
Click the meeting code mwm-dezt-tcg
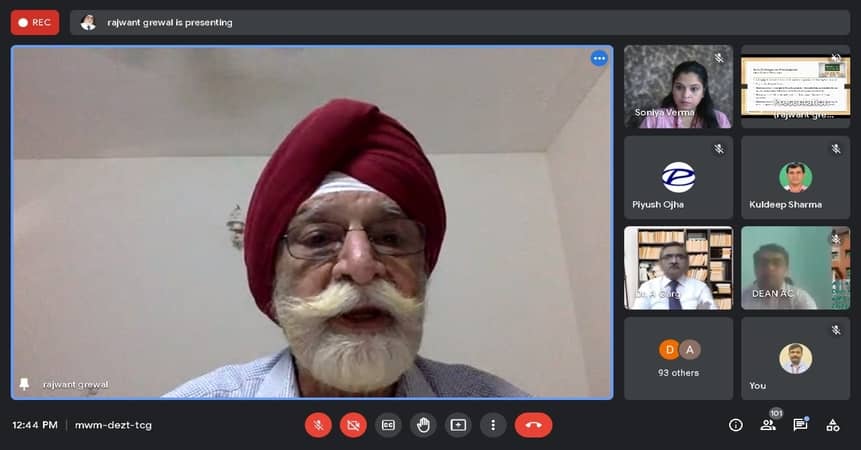[x=113, y=425]
